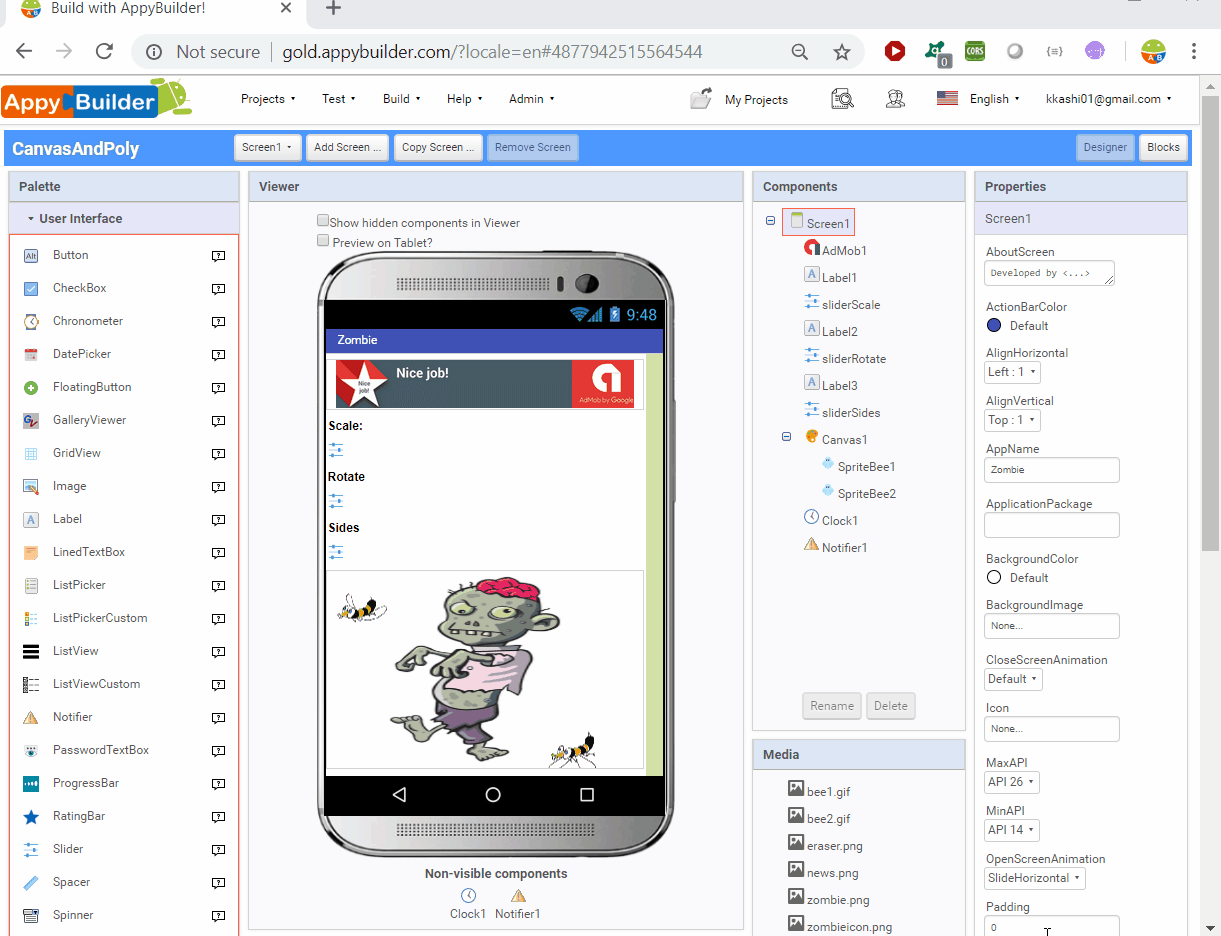The image size is (1221, 936).
Task: Collapse the Screen1 tree node
Action: (x=770, y=222)
